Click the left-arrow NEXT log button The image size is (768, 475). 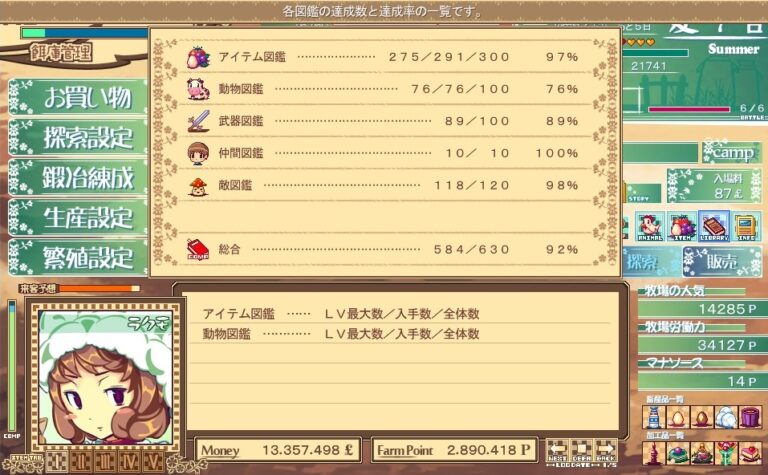557,451
